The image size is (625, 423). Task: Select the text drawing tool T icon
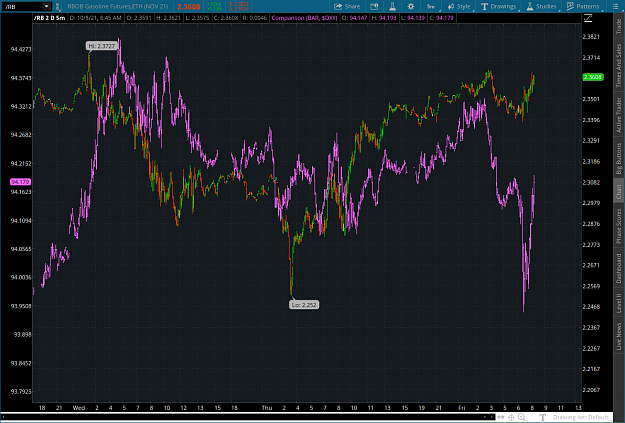[x=542, y=417]
